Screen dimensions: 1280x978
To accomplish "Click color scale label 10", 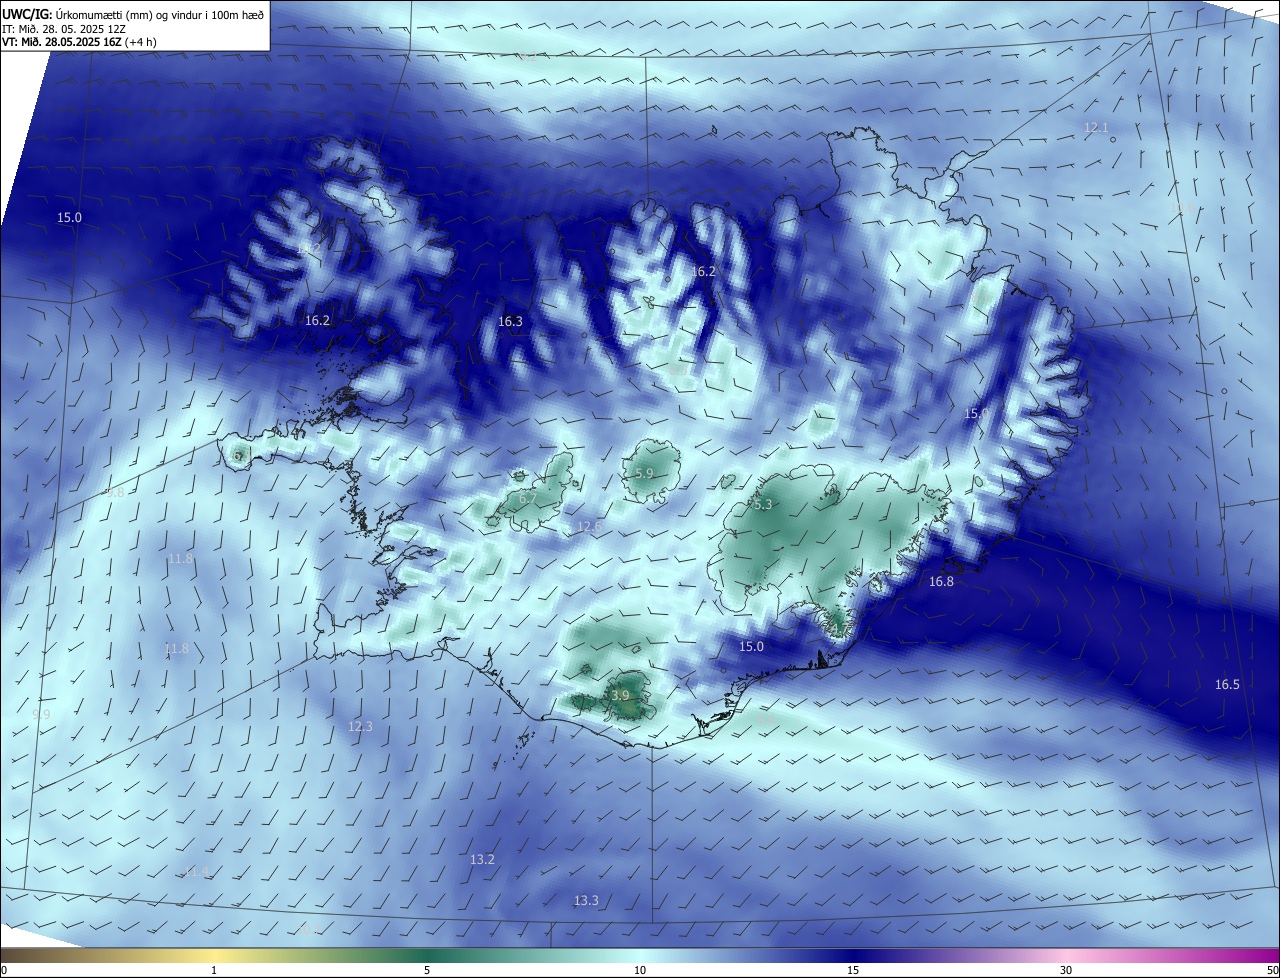I will [640, 971].
